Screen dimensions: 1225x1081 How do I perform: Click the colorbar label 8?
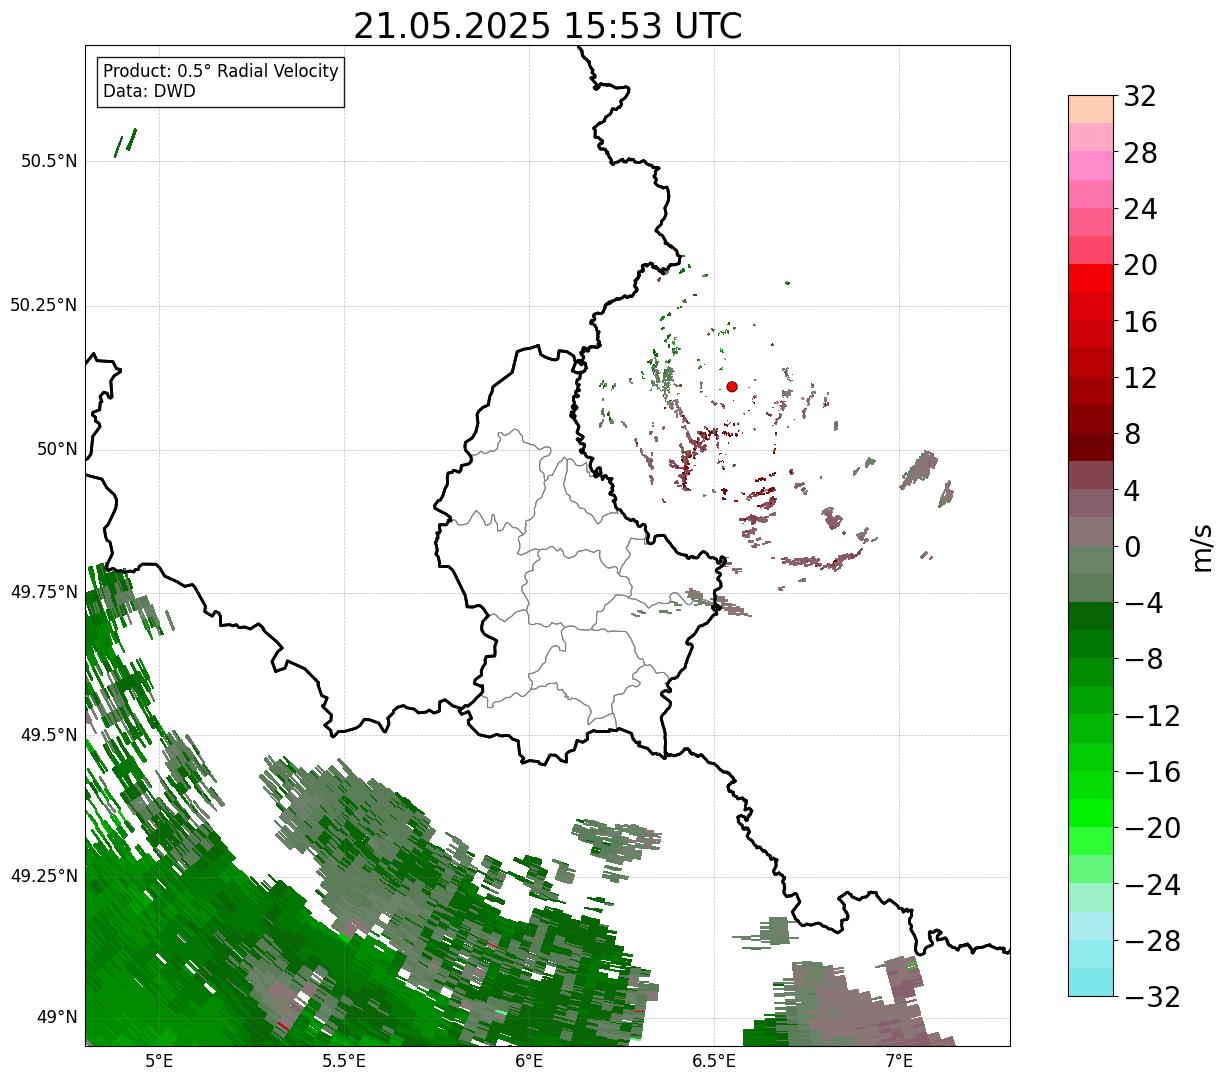coord(1132,434)
